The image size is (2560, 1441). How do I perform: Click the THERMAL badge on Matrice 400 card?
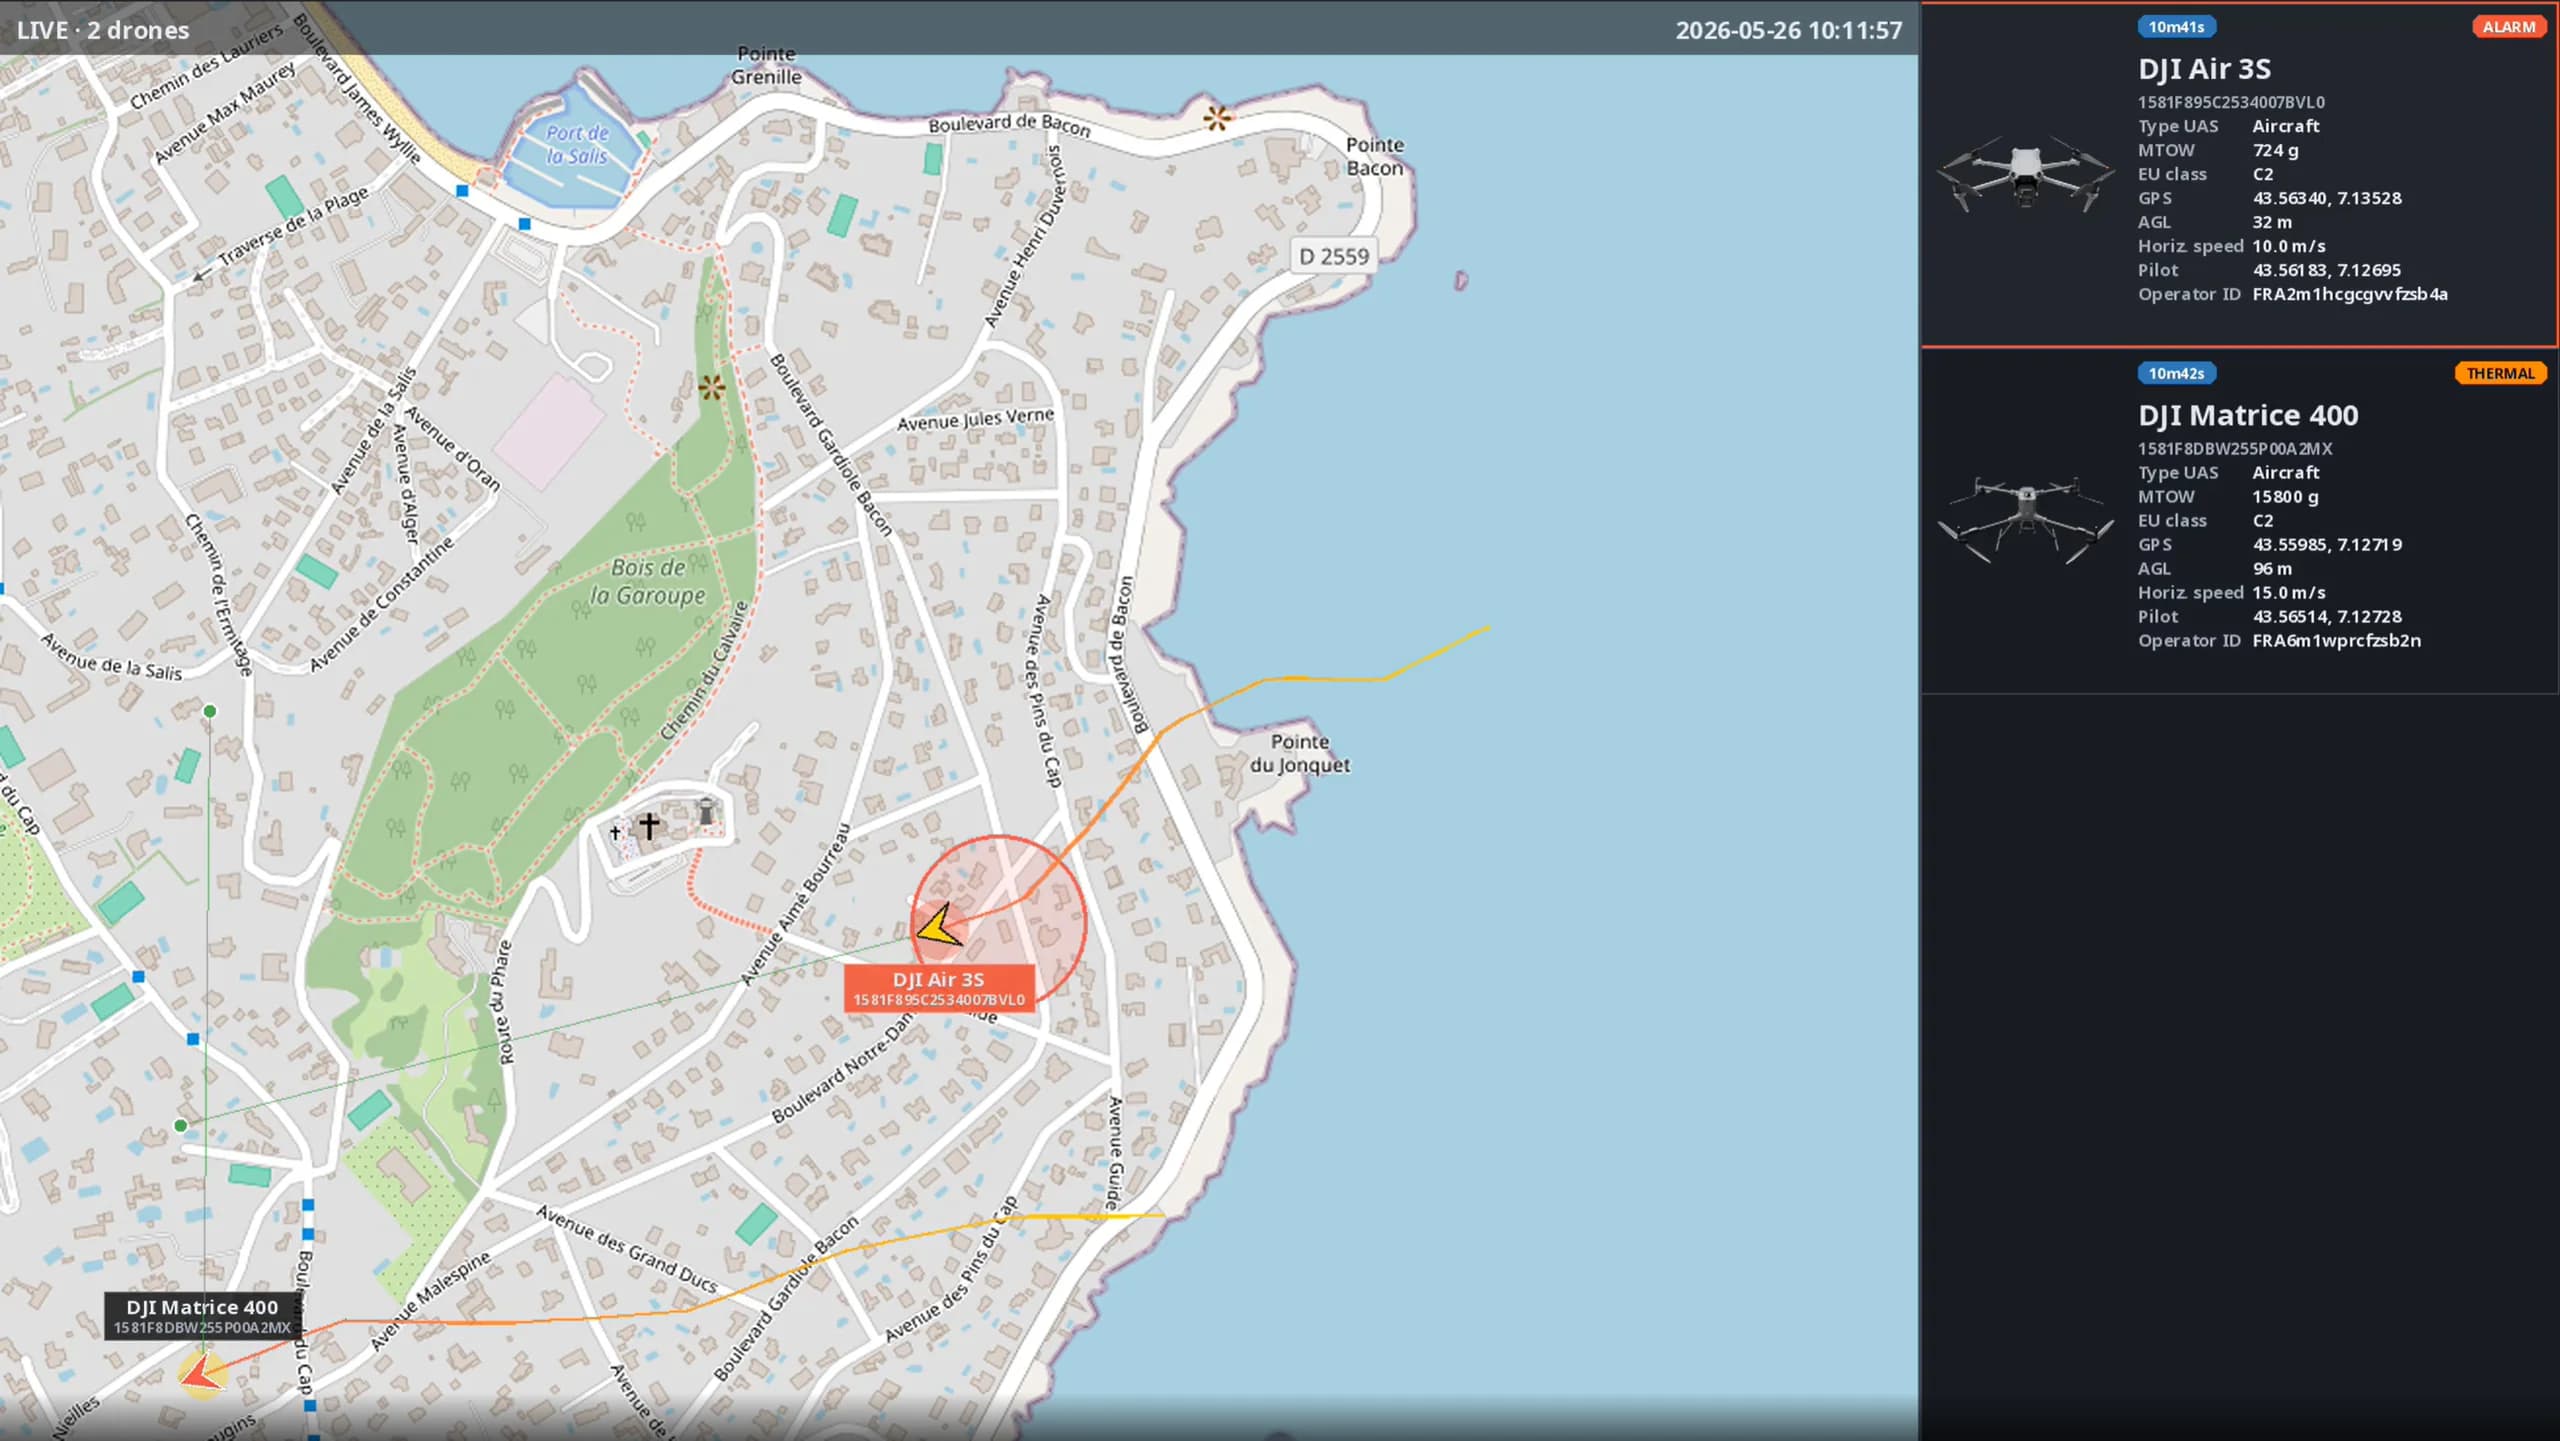[x=2500, y=373]
